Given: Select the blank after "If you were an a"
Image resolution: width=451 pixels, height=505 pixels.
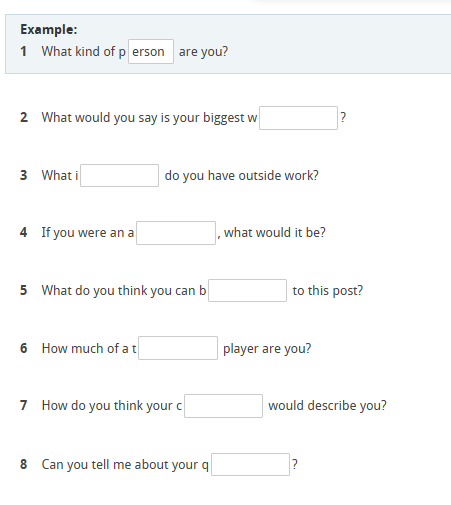Looking at the screenshot, I should [176, 233].
